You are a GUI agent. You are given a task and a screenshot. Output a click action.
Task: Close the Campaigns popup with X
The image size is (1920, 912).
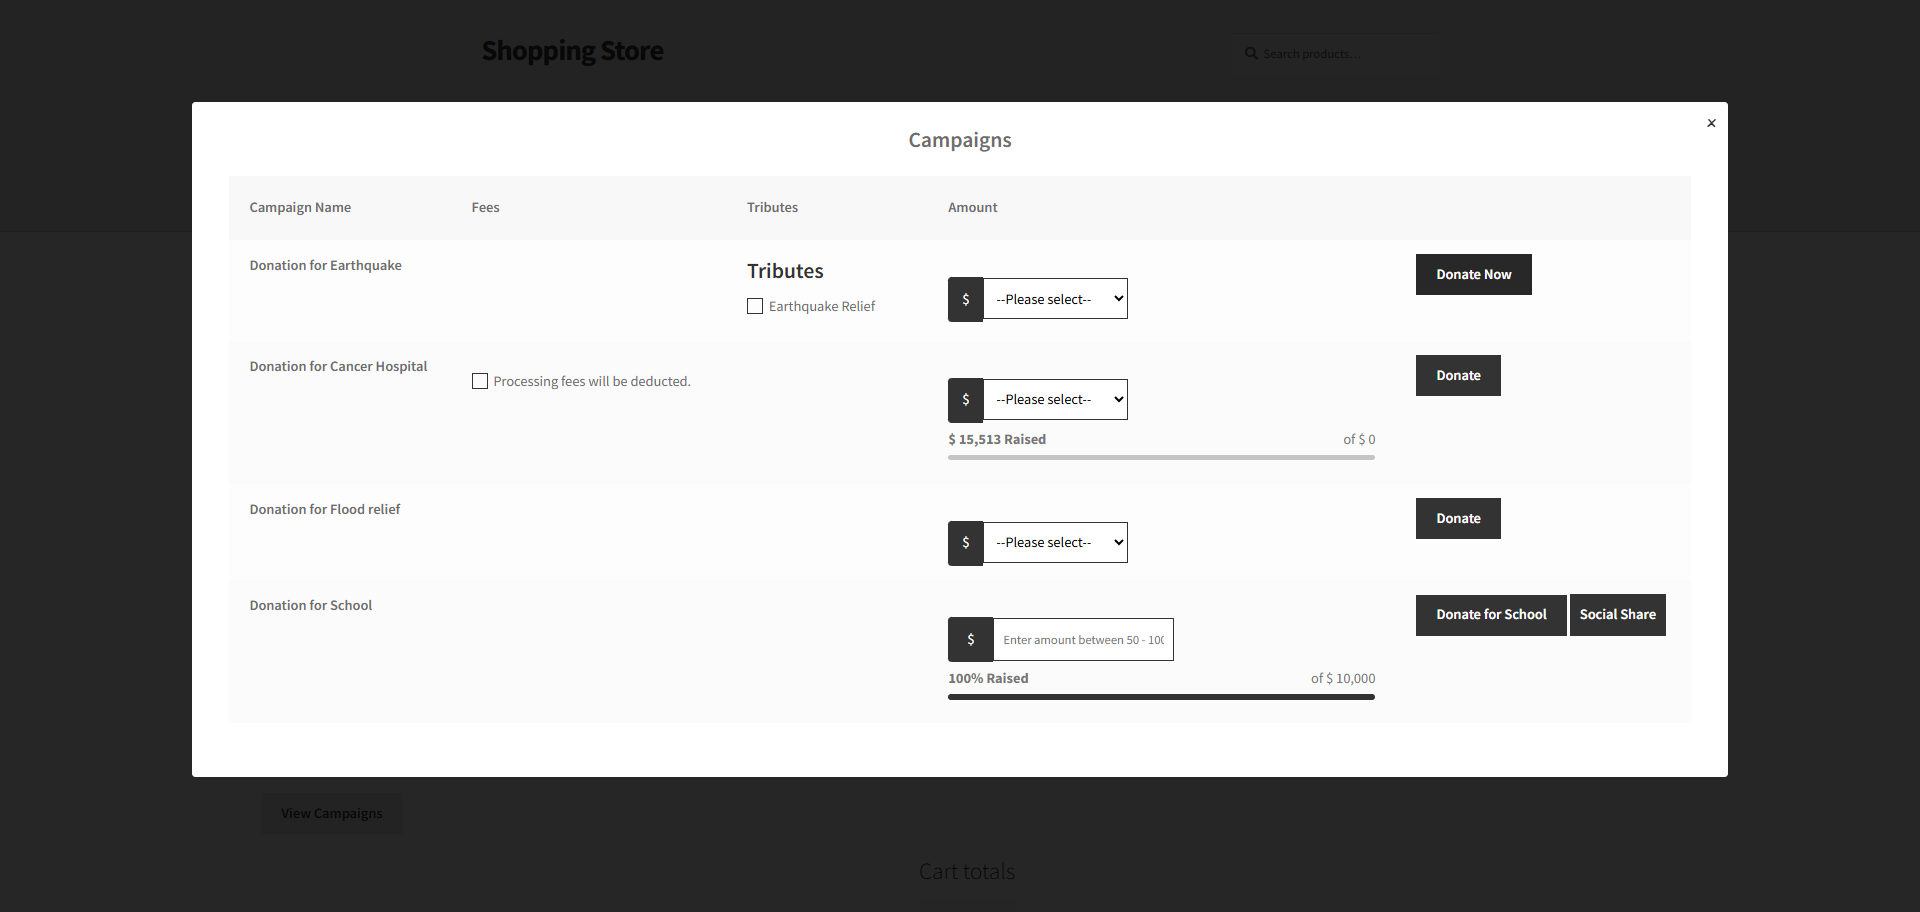point(1711,123)
